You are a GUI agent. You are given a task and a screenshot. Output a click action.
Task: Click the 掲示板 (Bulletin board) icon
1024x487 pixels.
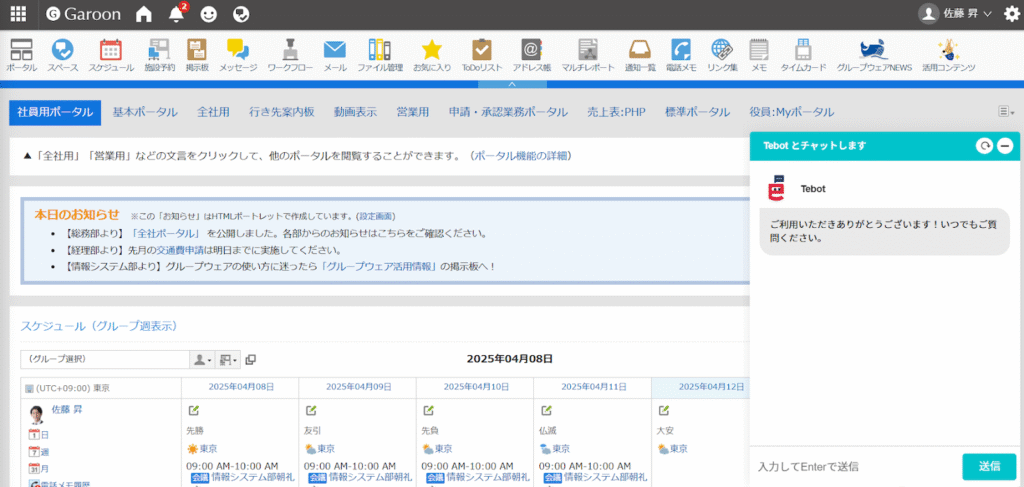[x=196, y=54]
